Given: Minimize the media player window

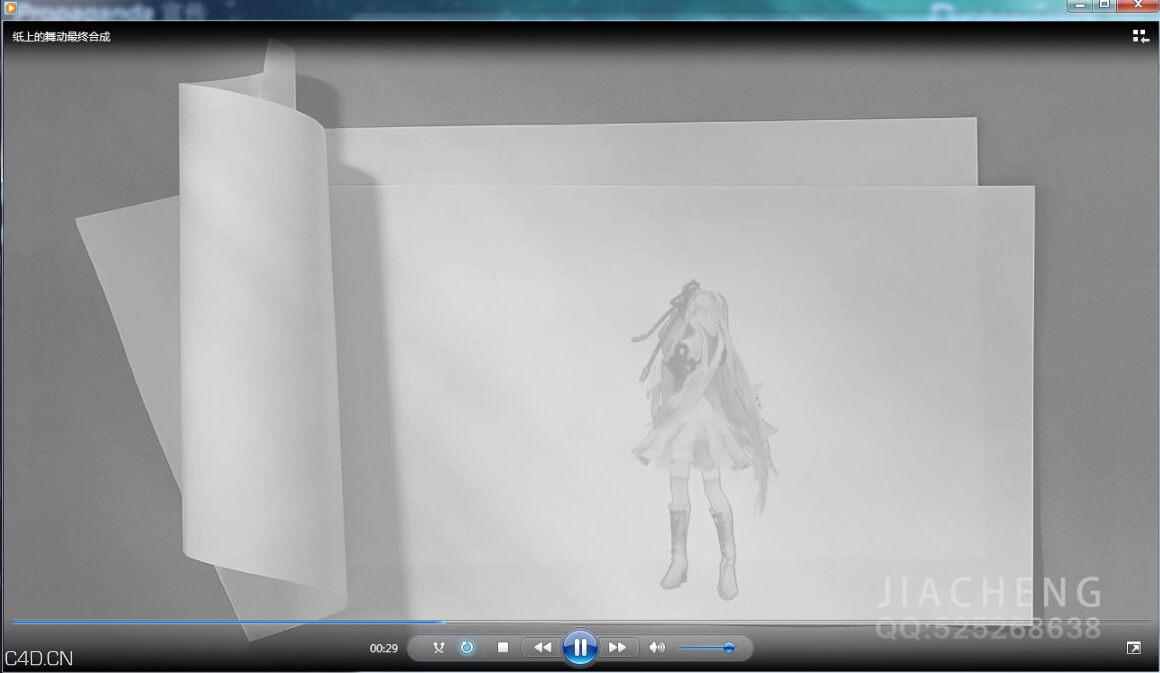Looking at the screenshot, I should [1080, 6].
